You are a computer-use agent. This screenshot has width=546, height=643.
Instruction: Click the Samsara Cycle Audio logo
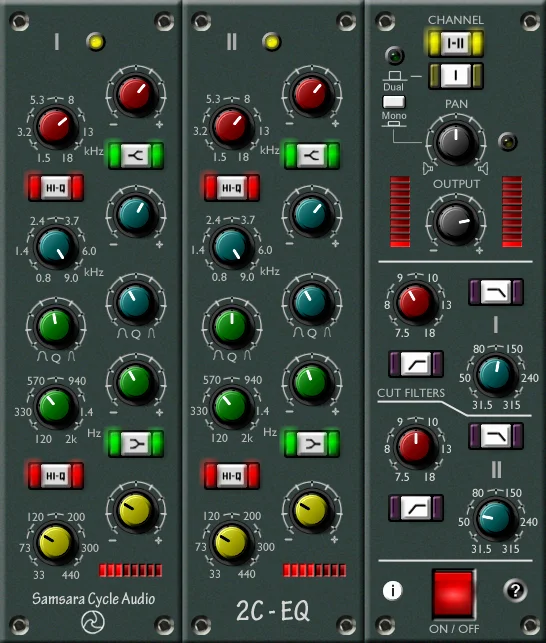(93, 622)
